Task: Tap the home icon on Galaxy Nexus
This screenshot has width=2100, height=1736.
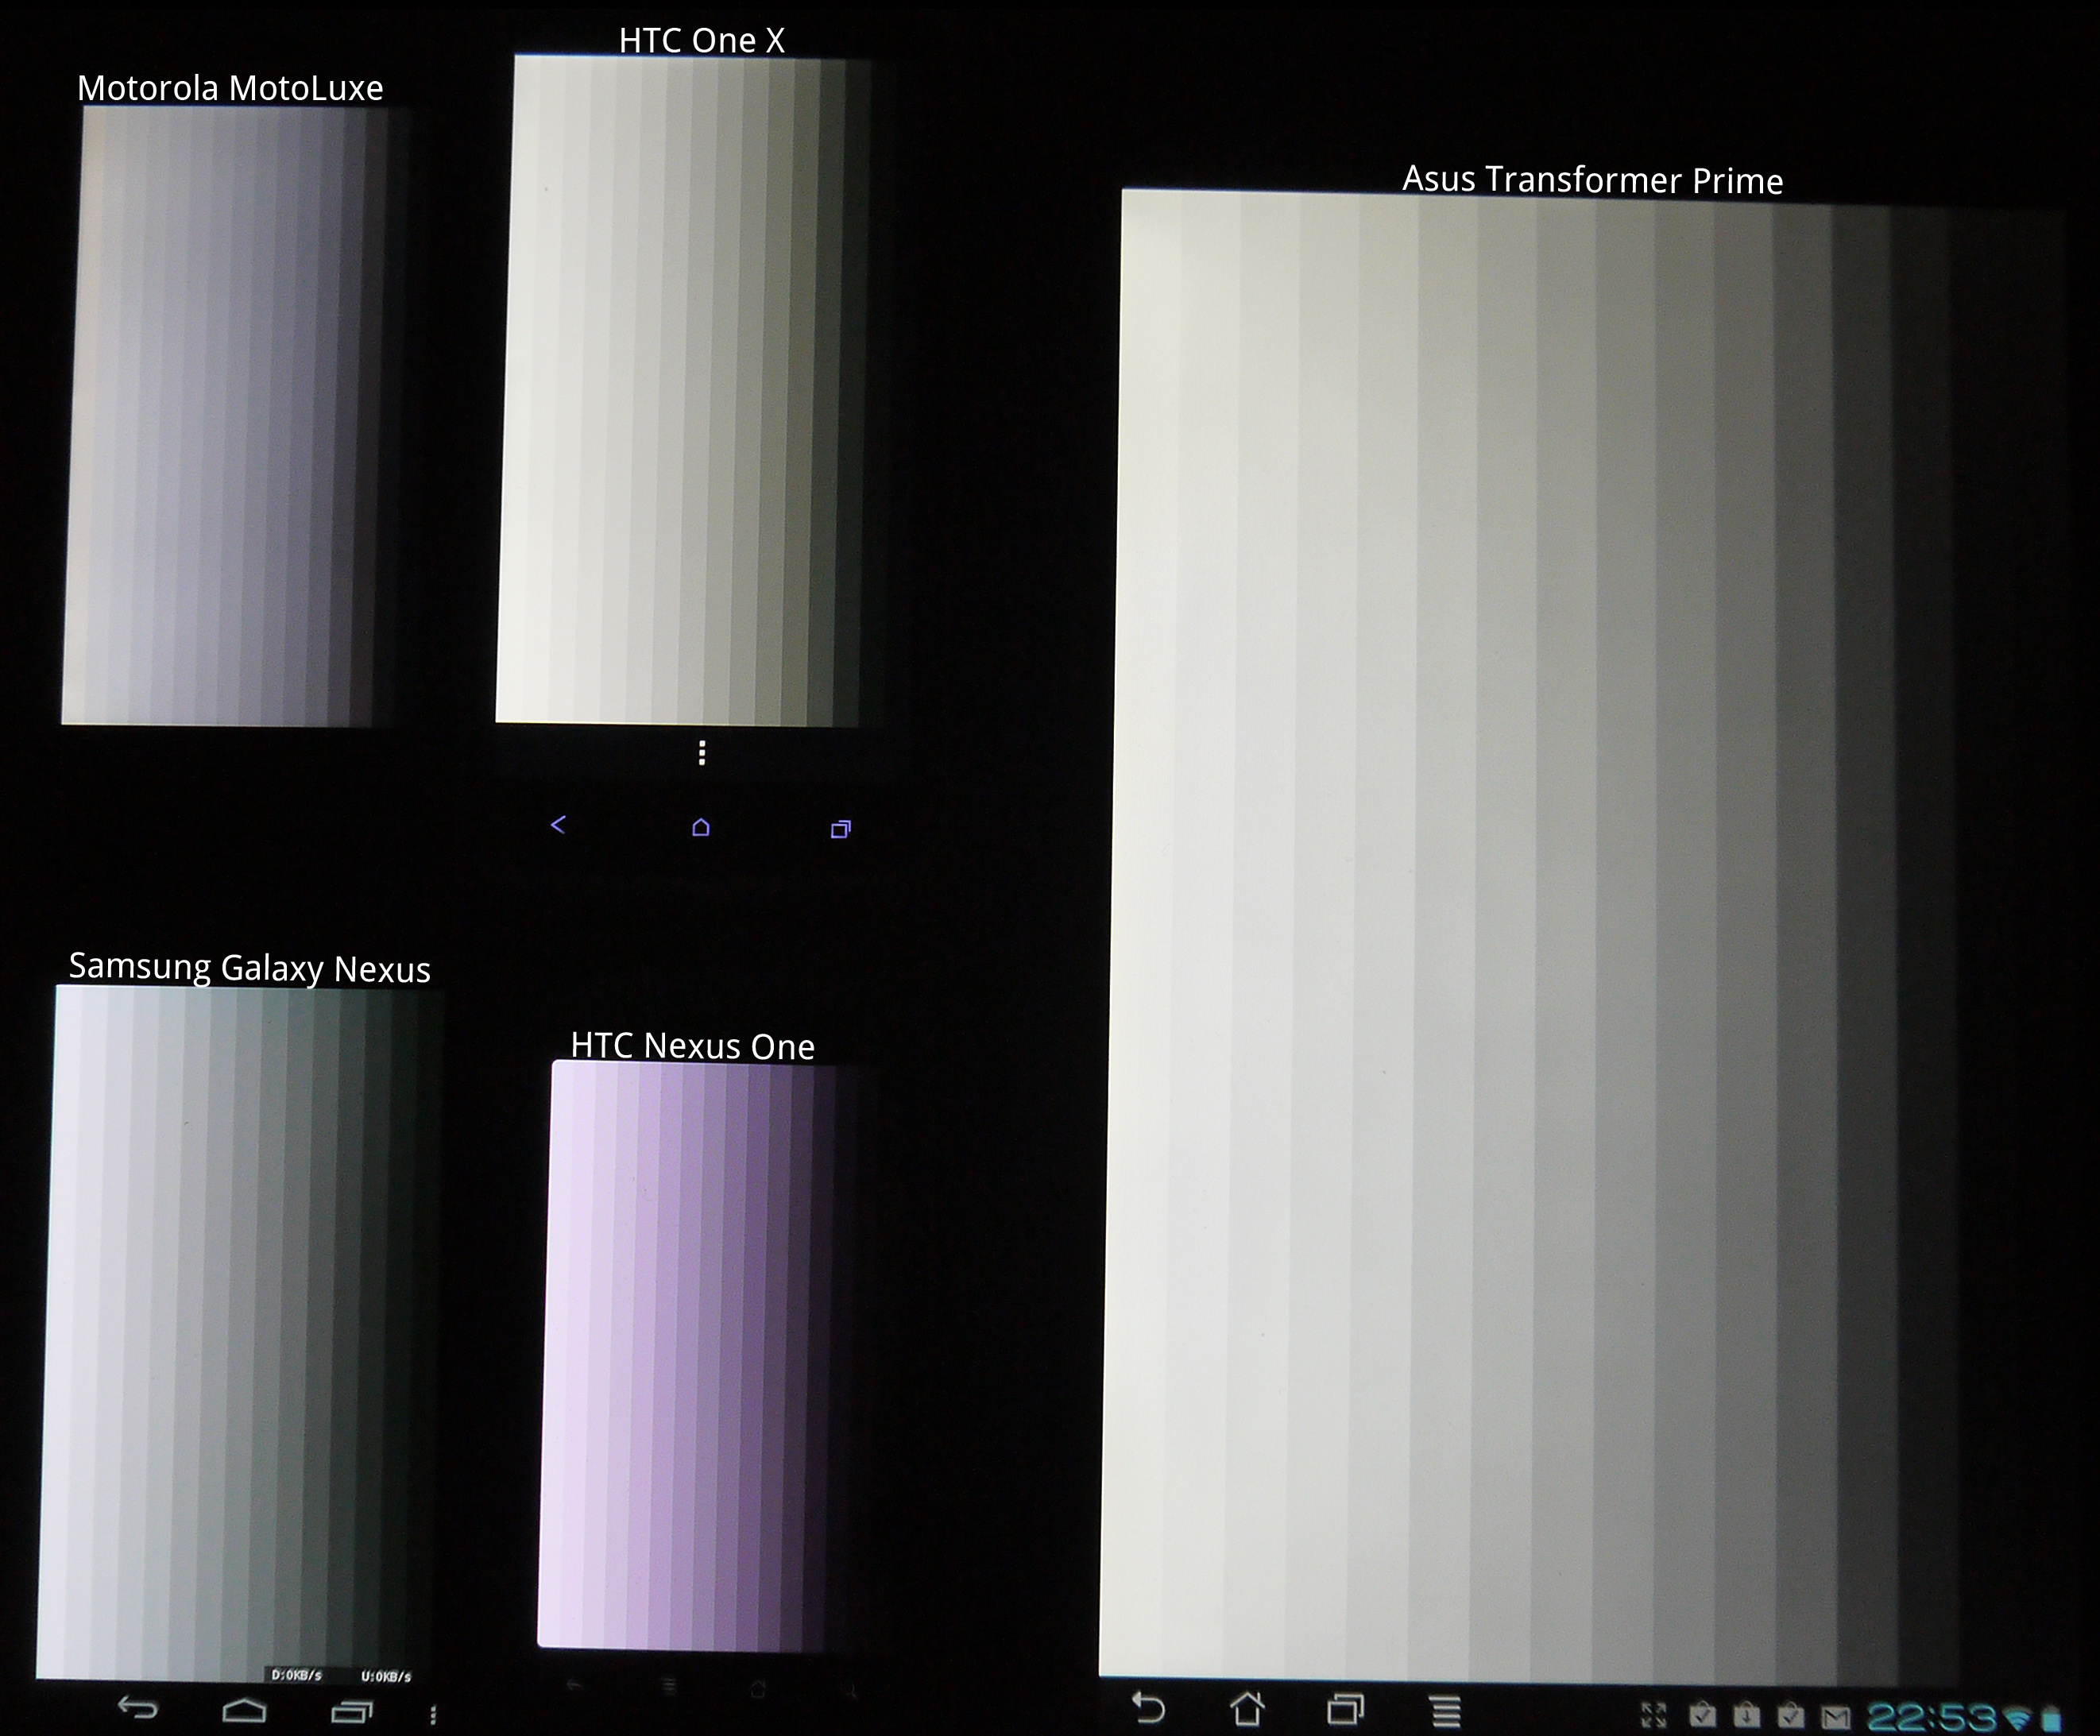Action: [x=244, y=1710]
